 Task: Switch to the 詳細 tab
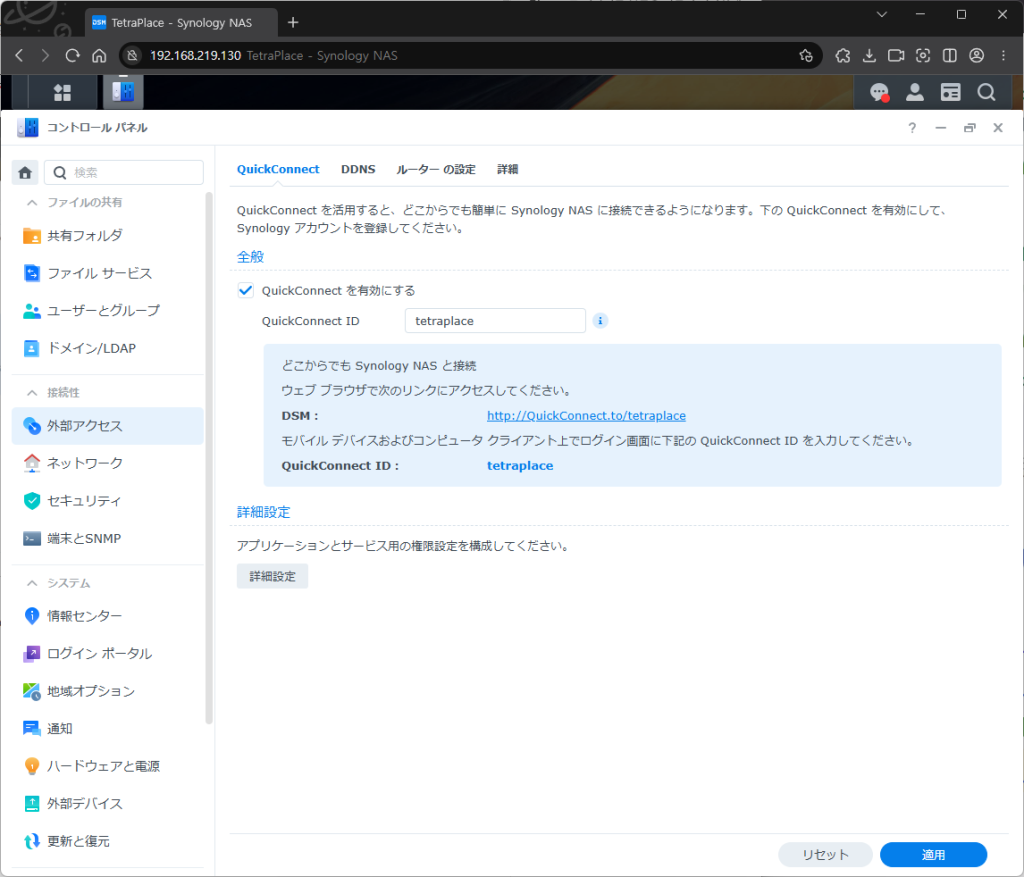507,169
